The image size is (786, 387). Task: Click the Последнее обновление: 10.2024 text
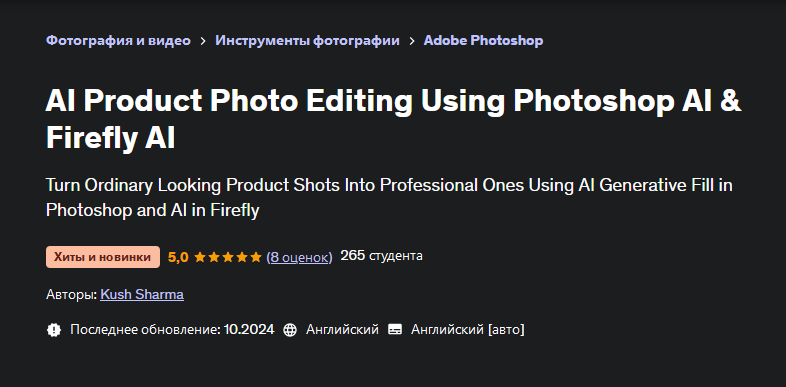click(x=172, y=329)
